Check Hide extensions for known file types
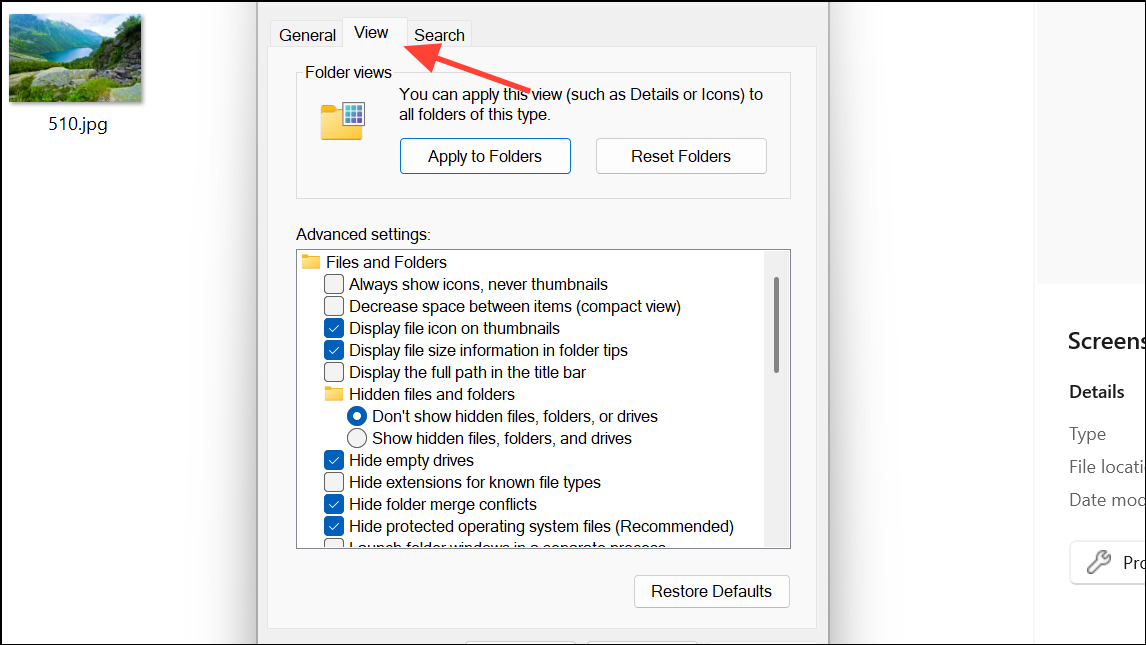This screenshot has height=645, width=1146. click(334, 482)
